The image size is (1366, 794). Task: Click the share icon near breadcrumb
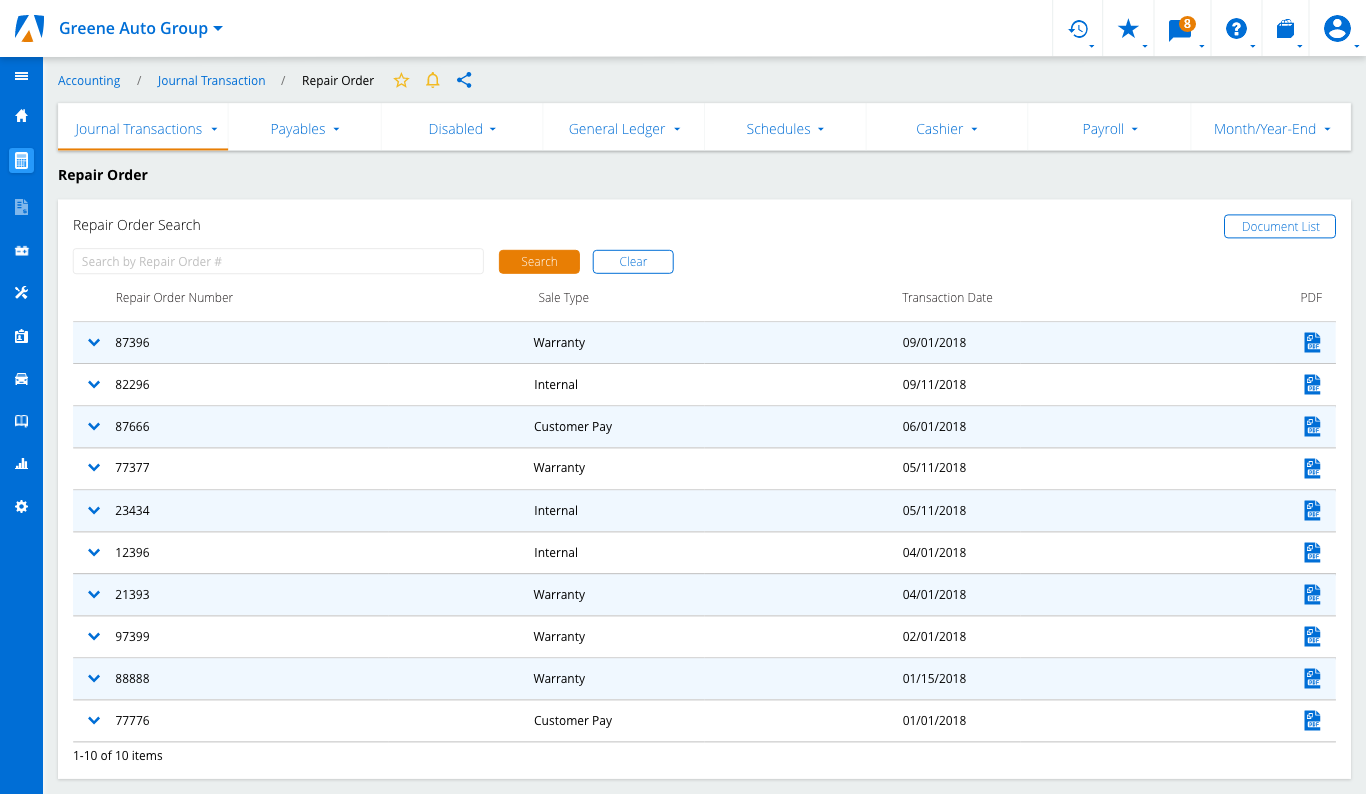[x=464, y=81]
